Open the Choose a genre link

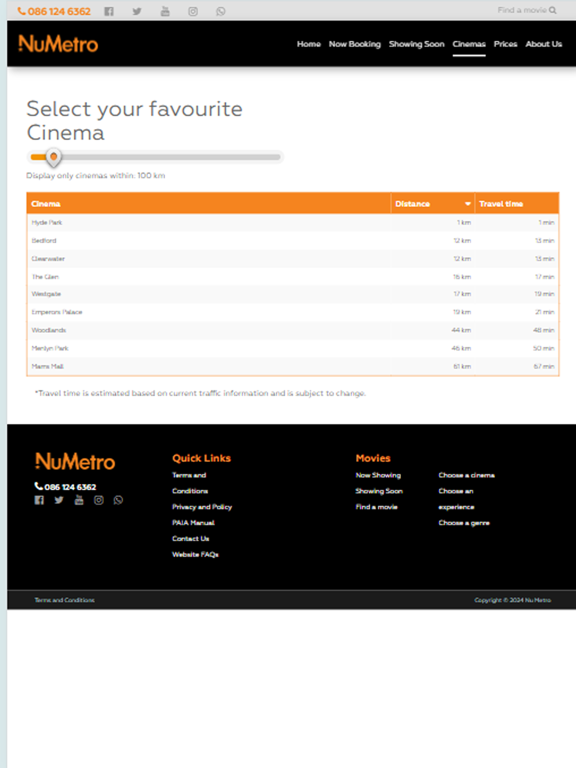tap(464, 523)
